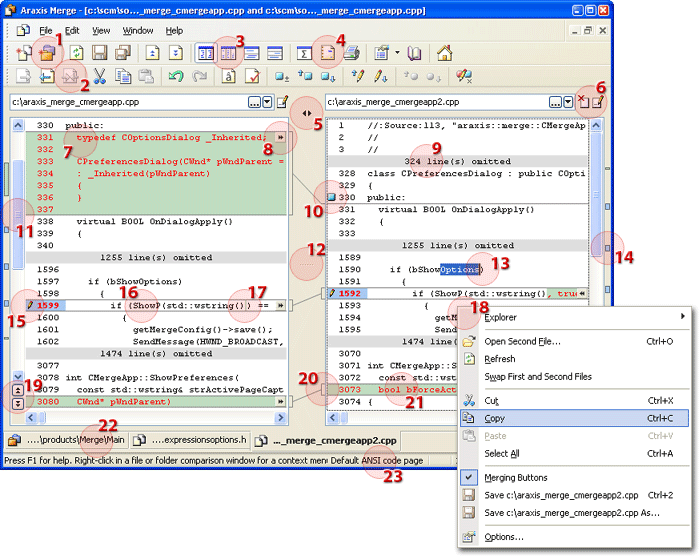This screenshot has height=557, width=700.
Task: Select Swap First and Second Files
Action: 575,377
